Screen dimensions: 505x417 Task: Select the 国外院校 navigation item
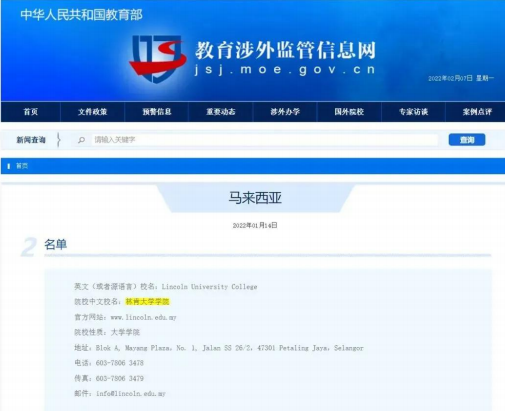pyautogui.click(x=349, y=112)
